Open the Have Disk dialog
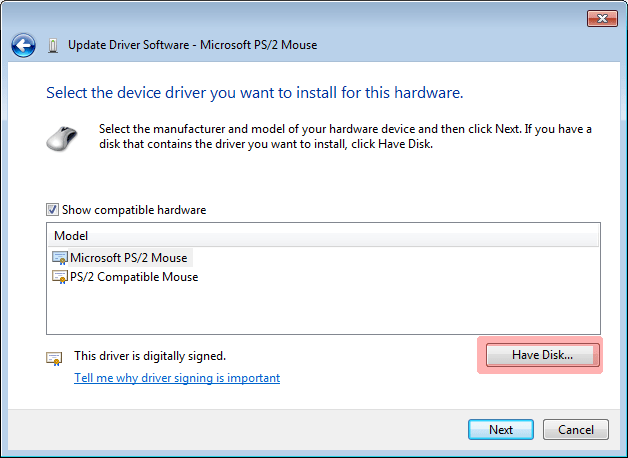 click(x=542, y=355)
